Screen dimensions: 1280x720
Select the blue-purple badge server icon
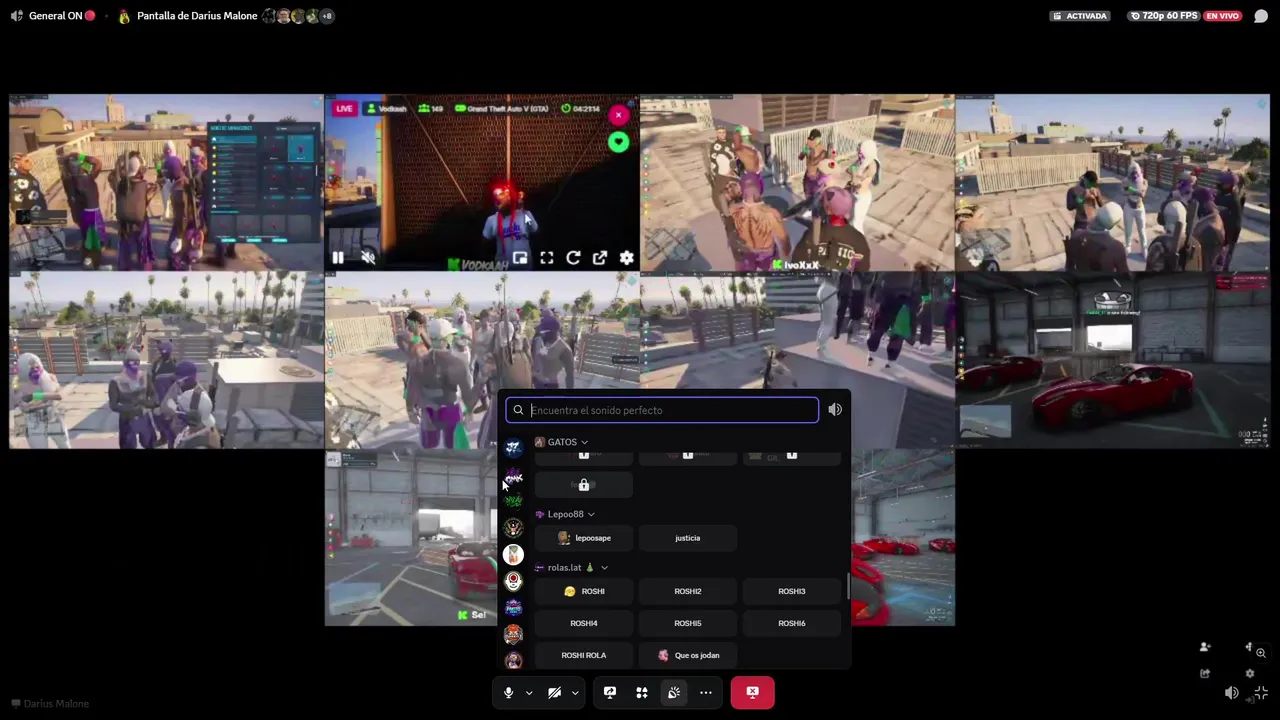(x=513, y=607)
